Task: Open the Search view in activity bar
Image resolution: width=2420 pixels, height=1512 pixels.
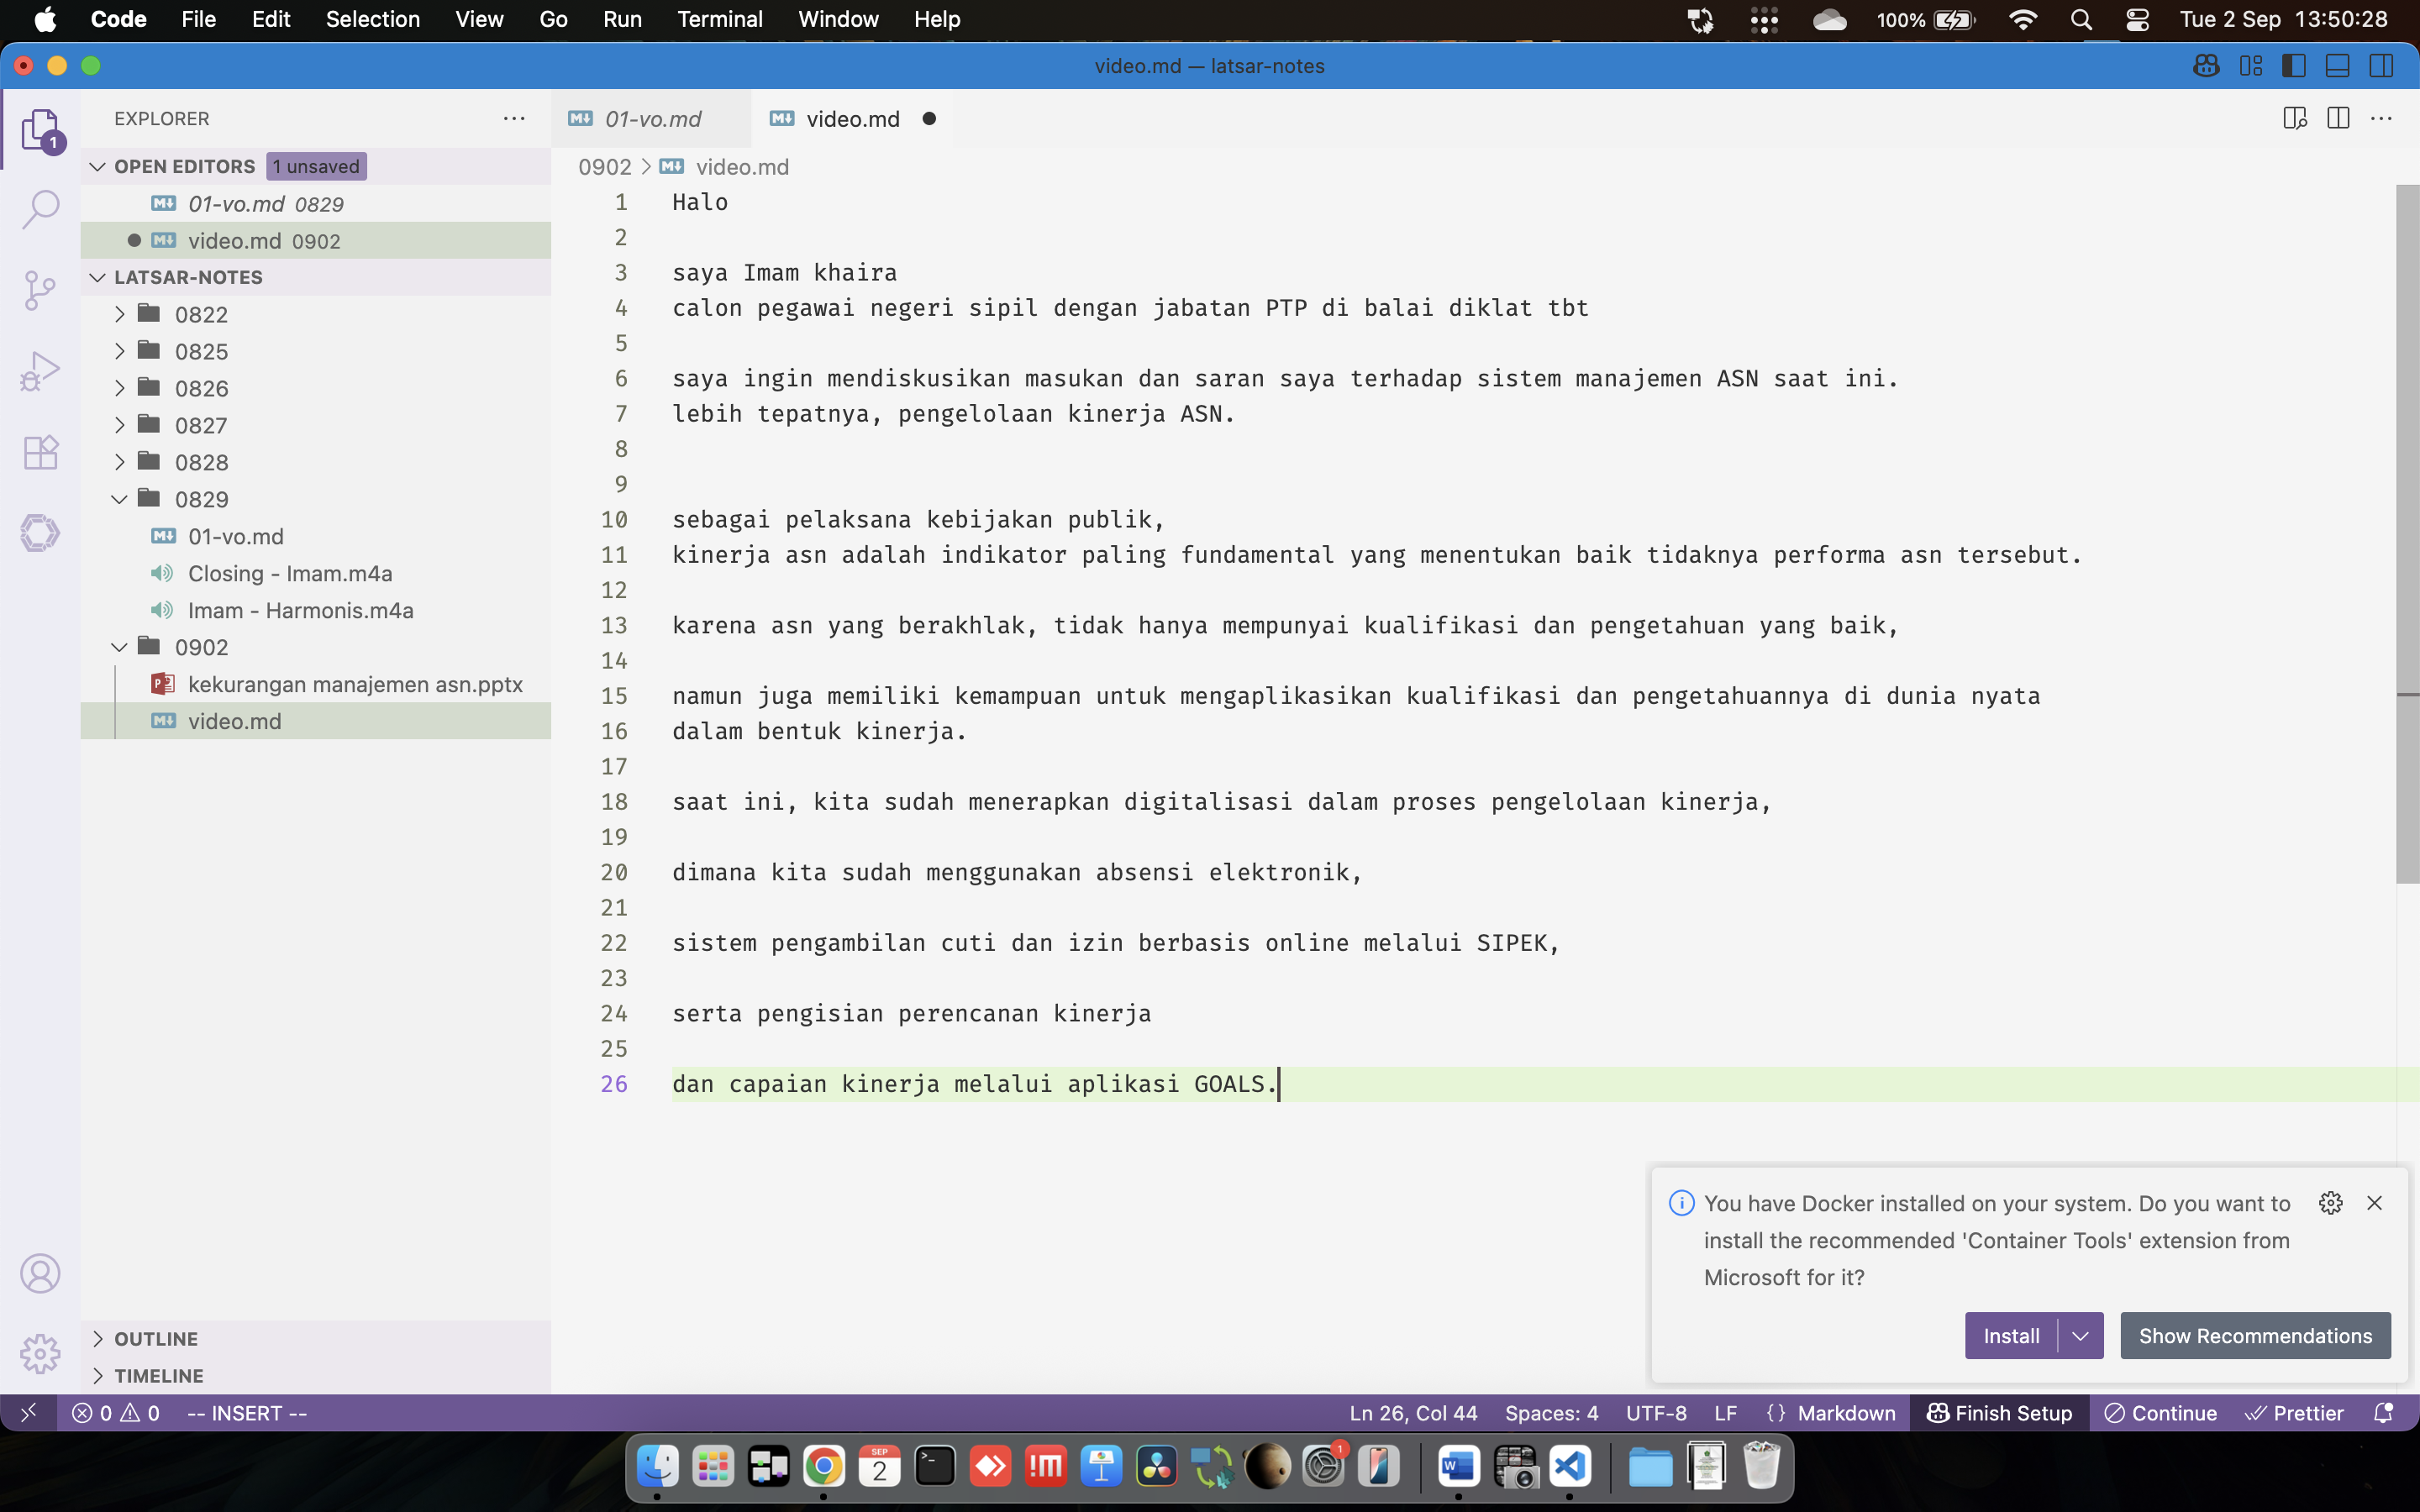Action: 40,209
